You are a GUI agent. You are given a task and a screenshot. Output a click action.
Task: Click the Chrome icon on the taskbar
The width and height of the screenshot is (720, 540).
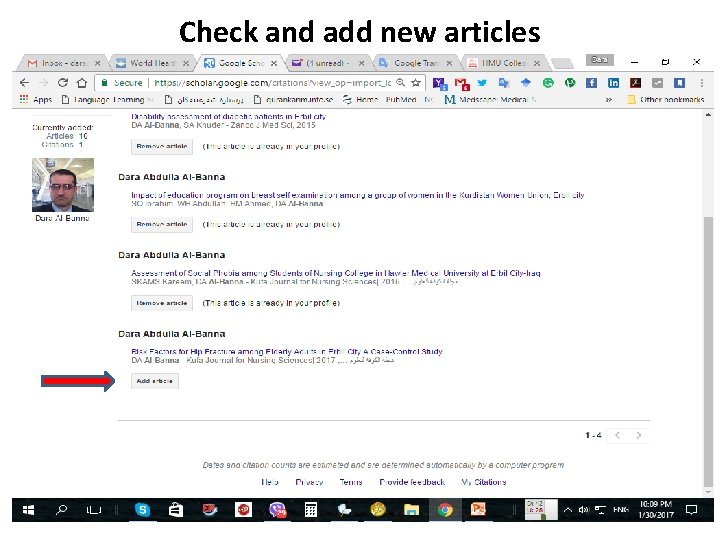point(444,510)
